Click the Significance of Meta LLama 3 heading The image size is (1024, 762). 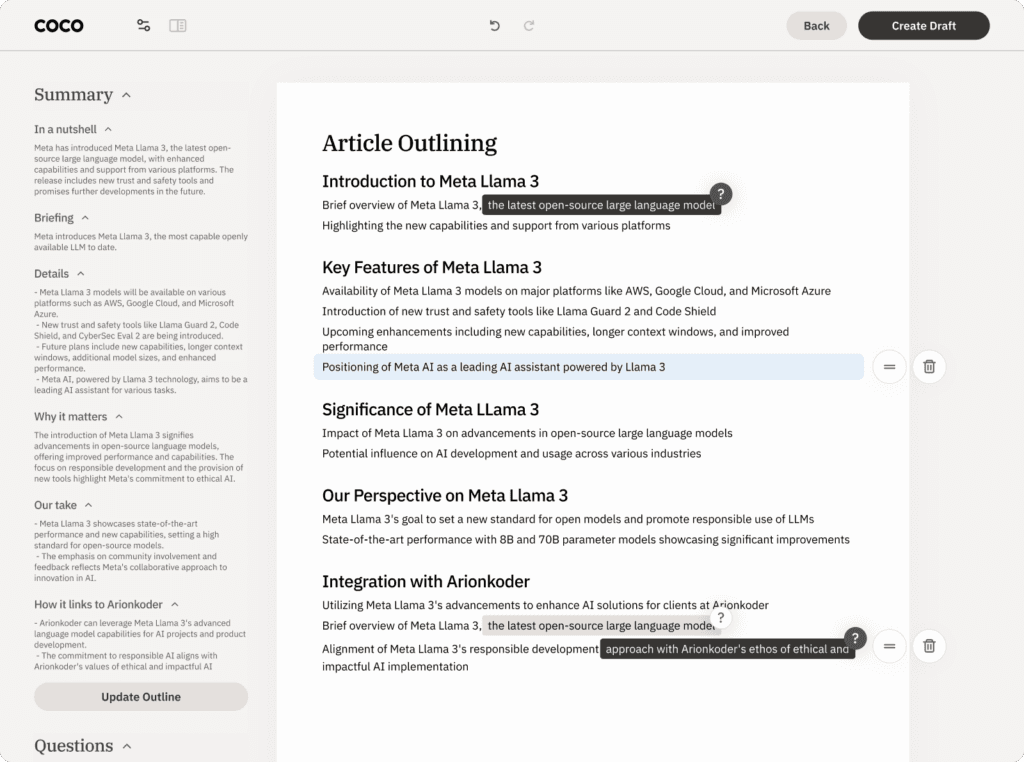coord(430,409)
